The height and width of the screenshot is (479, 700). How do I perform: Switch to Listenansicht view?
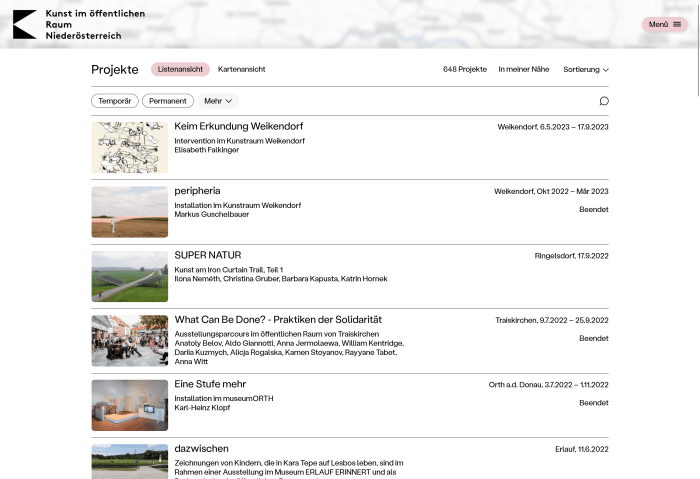pyautogui.click(x=180, y=70)
